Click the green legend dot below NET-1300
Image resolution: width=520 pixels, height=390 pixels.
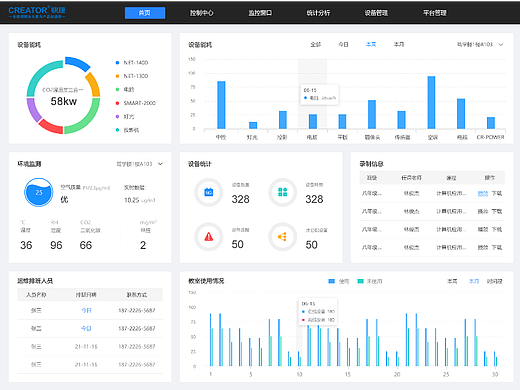[117, 89]
